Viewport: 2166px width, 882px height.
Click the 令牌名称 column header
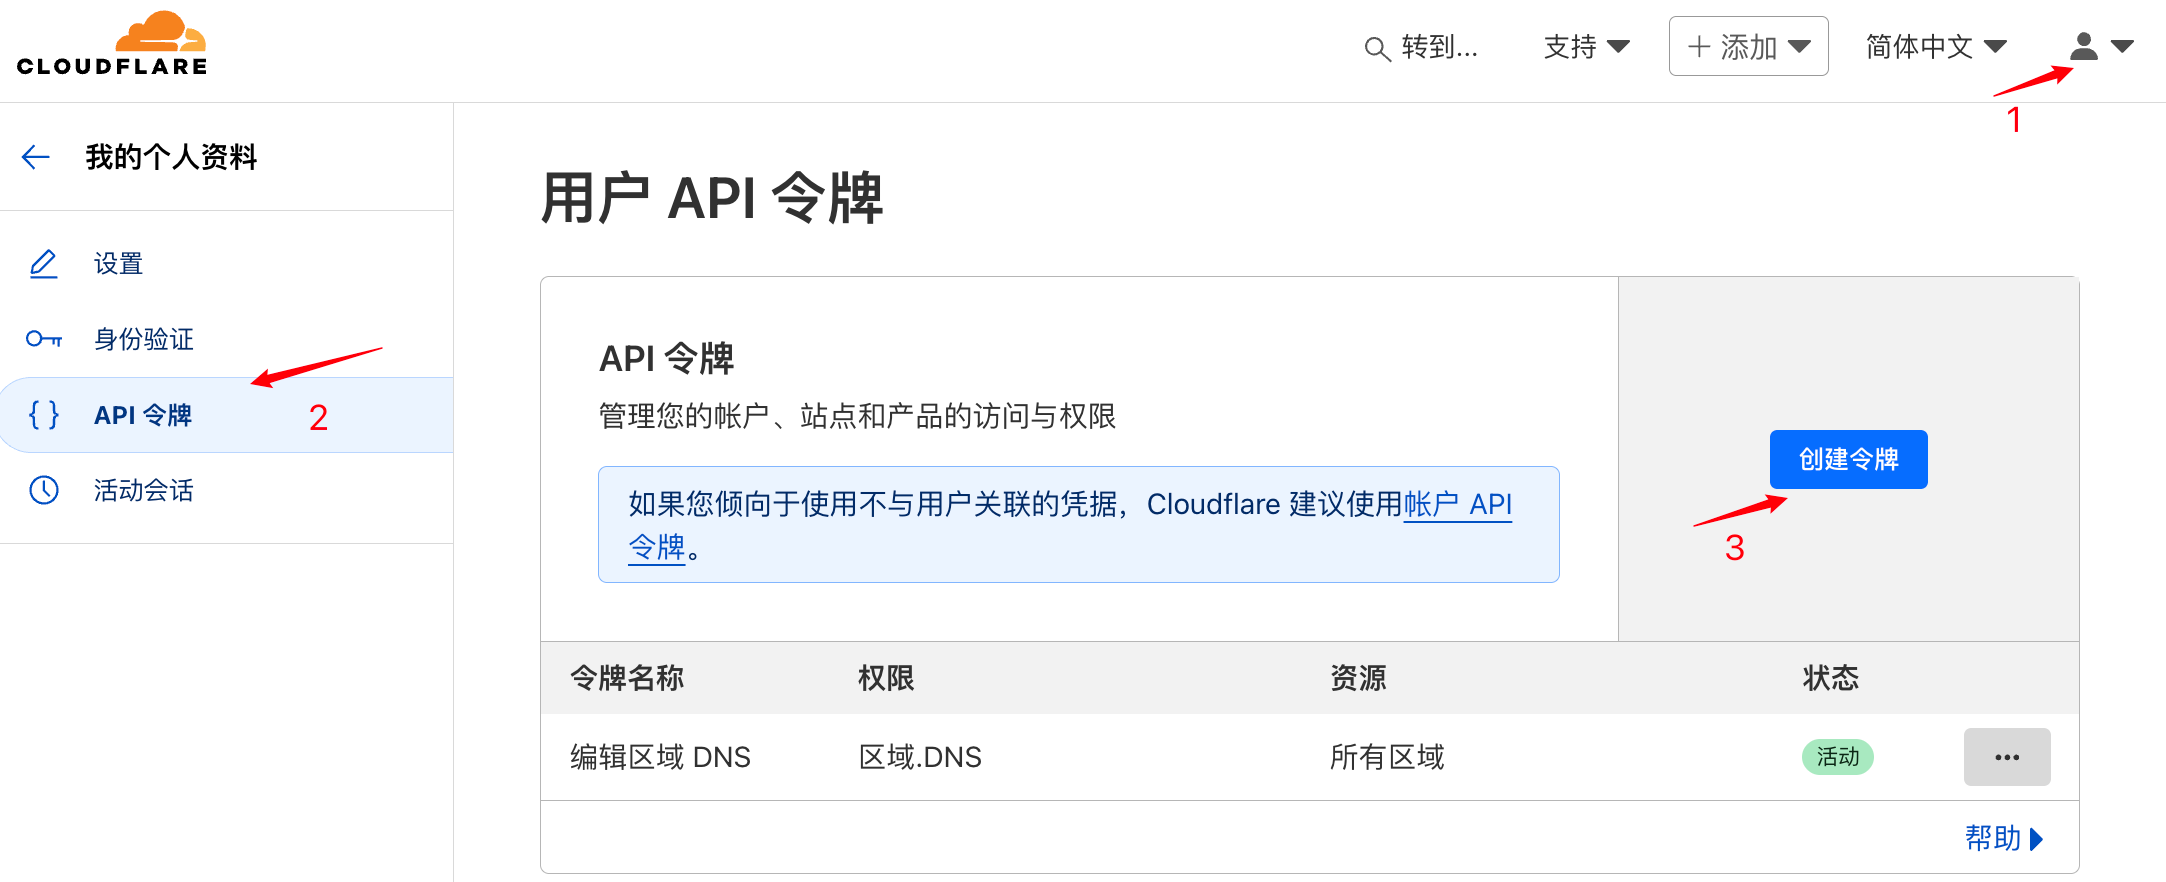tap(627, 678)
